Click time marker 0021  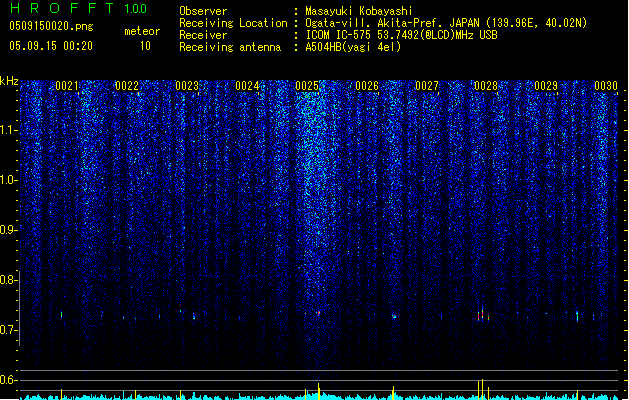[x=67, y=86]
